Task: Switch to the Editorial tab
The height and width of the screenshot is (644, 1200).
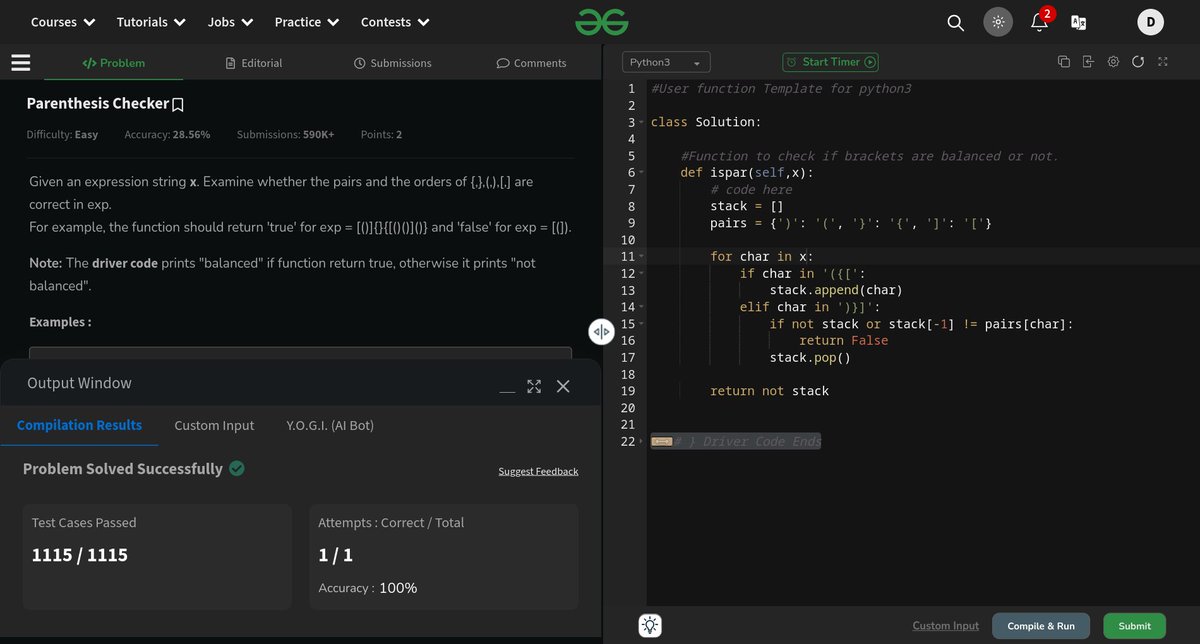Action: (x=254, y=63)
